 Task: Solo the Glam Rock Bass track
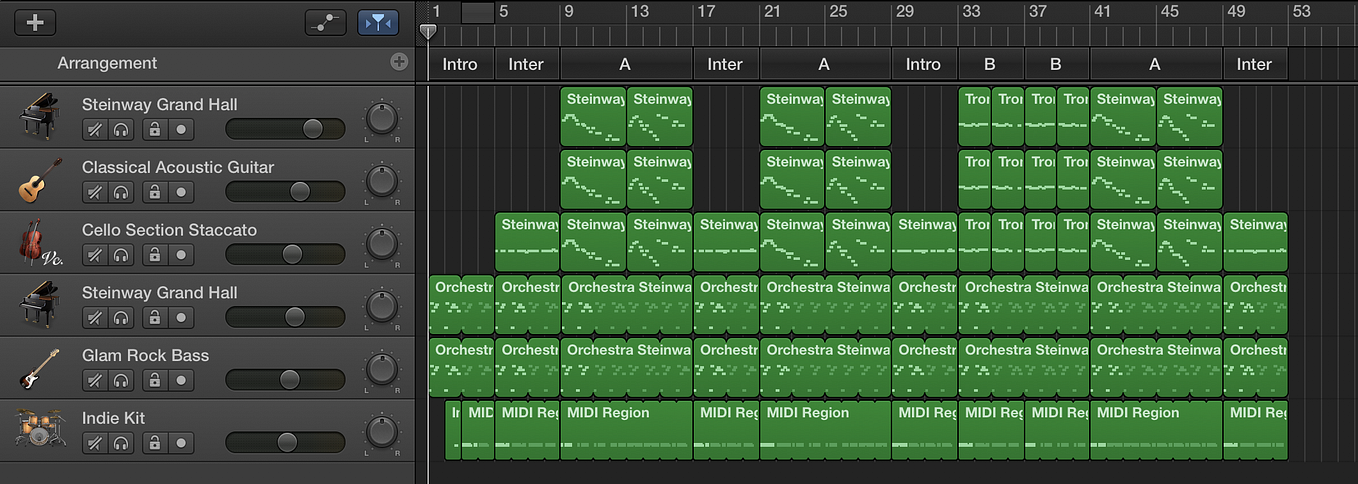coord(121,380)
